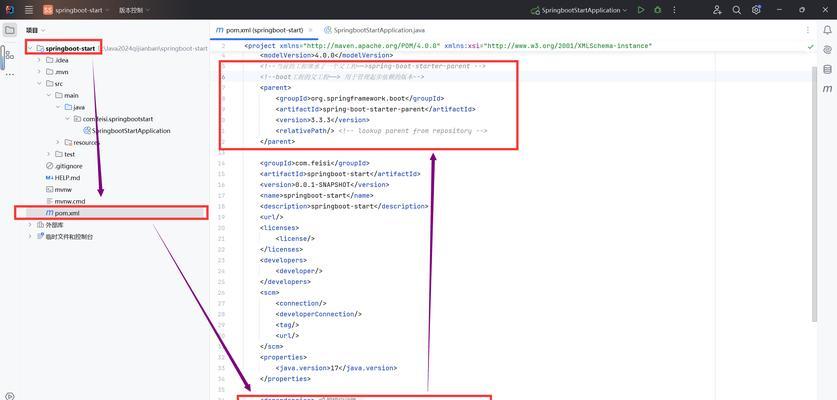Screen dimensions: 837x400
Task: Open more run actions menu
Action: [674, 10]
